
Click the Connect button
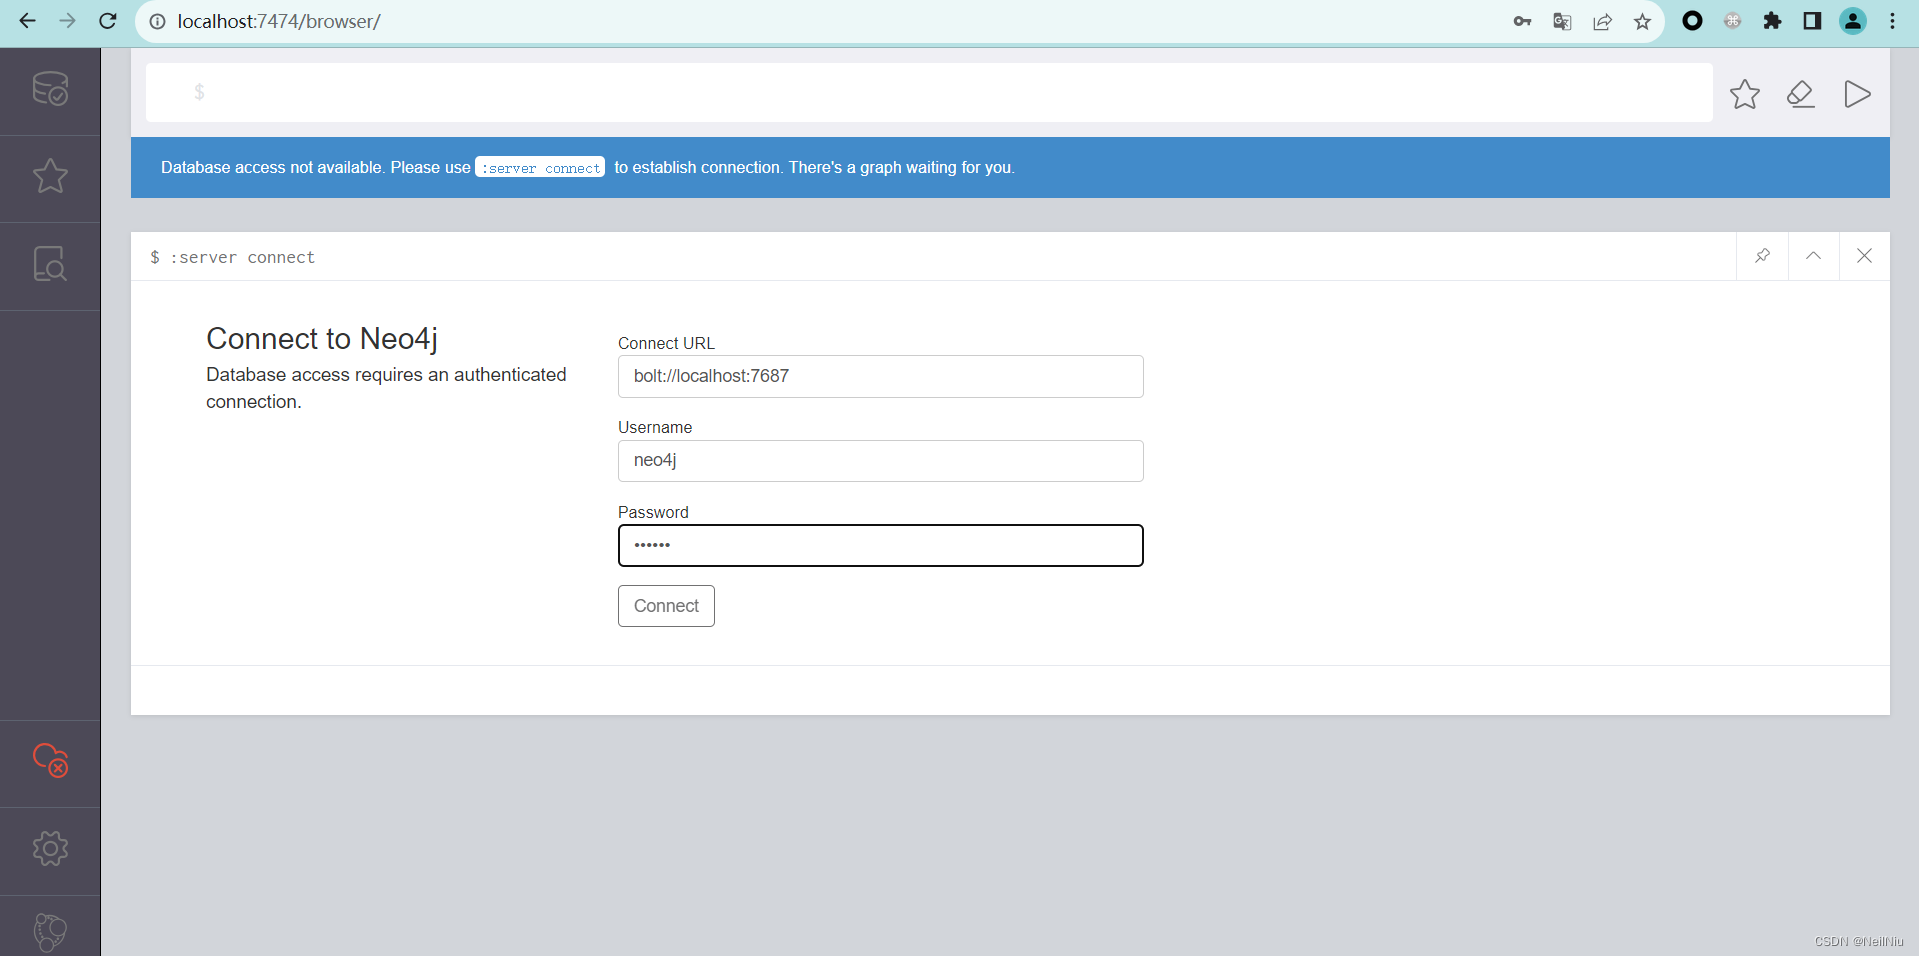pos(666,606)
